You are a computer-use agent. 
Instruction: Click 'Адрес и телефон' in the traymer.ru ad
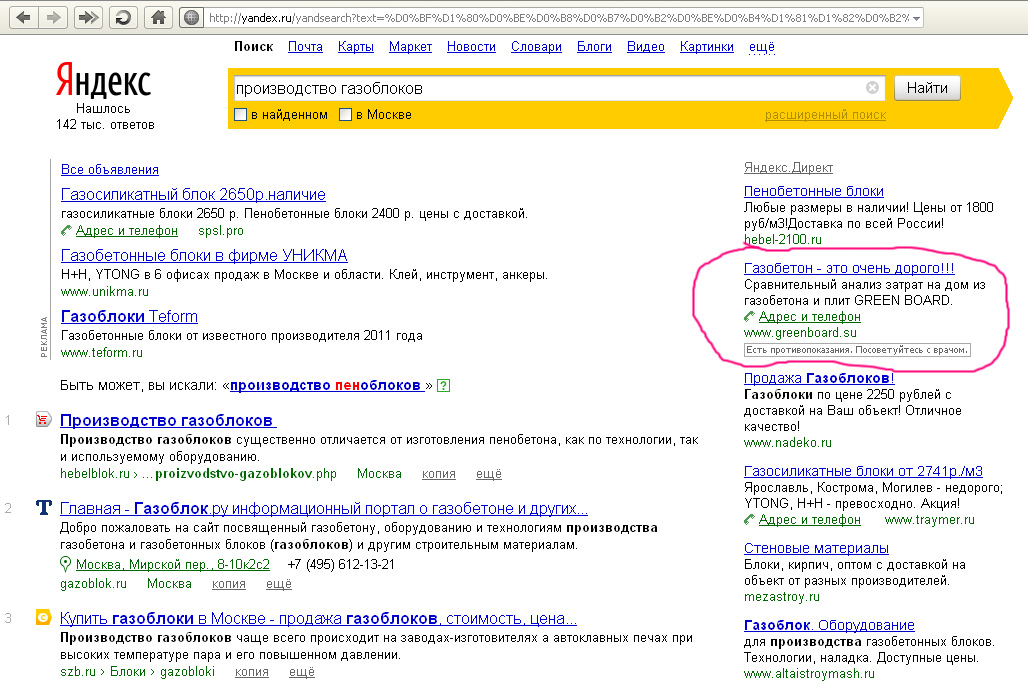pyautogui.click(x=810, y=519)
